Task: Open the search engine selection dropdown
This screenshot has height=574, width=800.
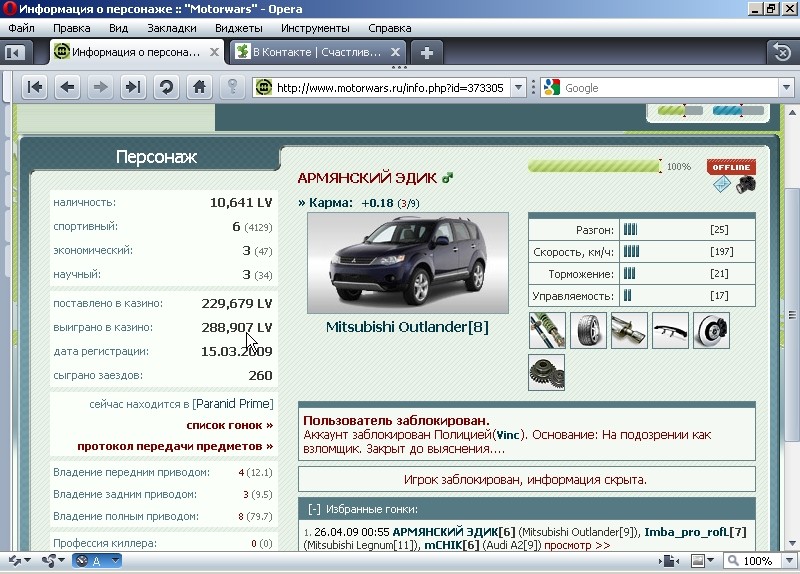Action: tap(786, 88)
